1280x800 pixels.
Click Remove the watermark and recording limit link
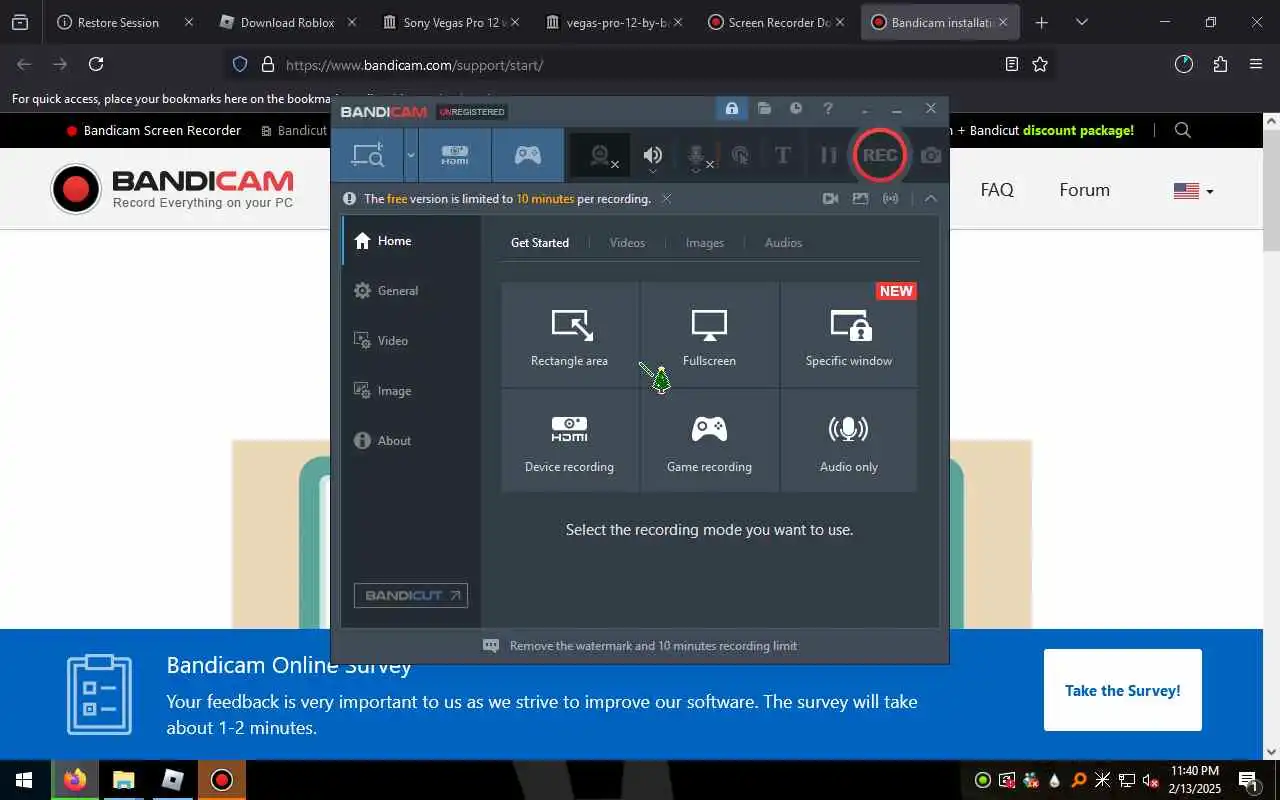(x=653, y=646)
